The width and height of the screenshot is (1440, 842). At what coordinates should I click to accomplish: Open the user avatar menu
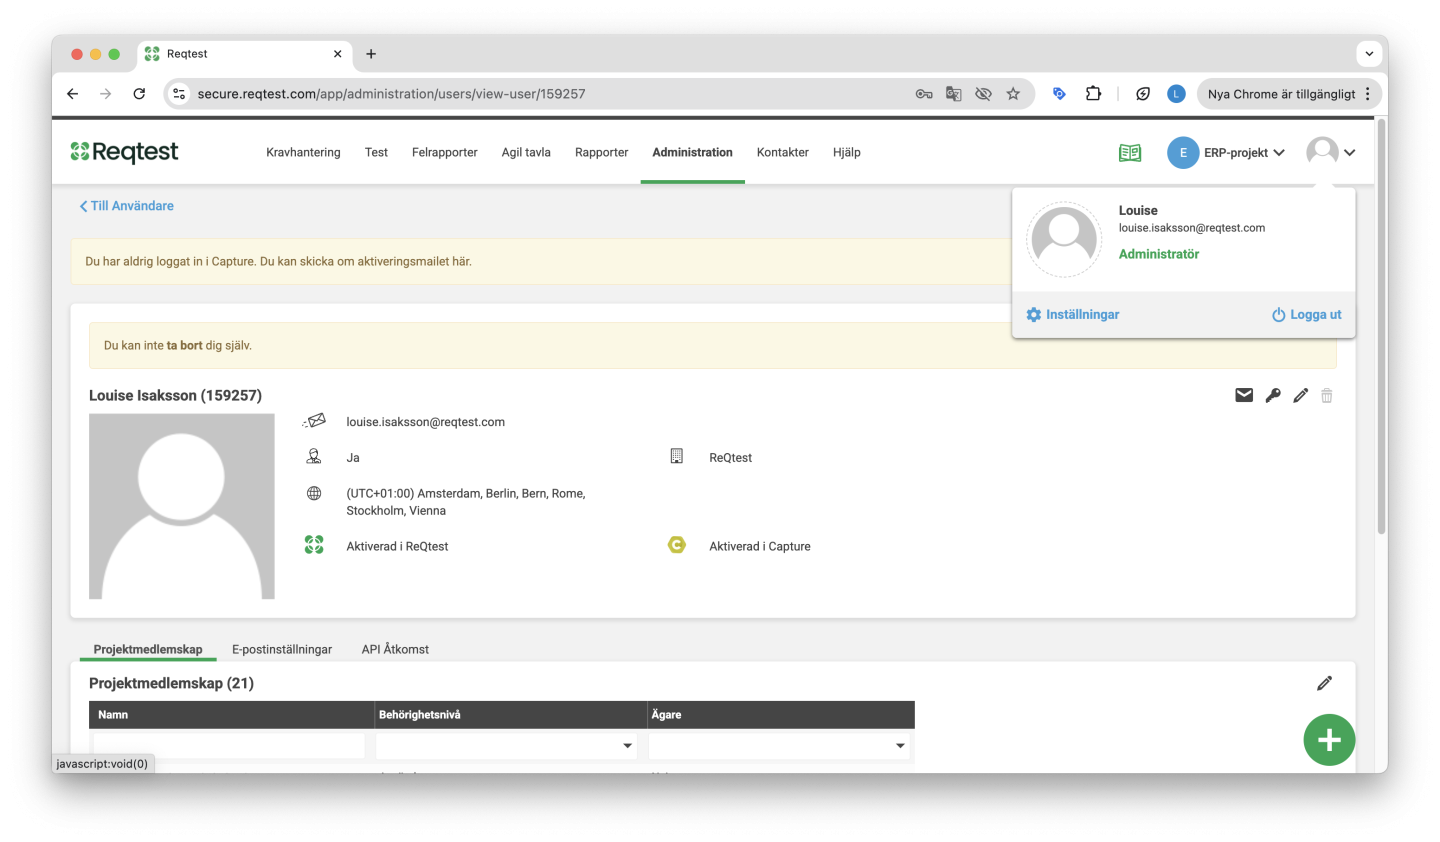(x=1331, y=152)
